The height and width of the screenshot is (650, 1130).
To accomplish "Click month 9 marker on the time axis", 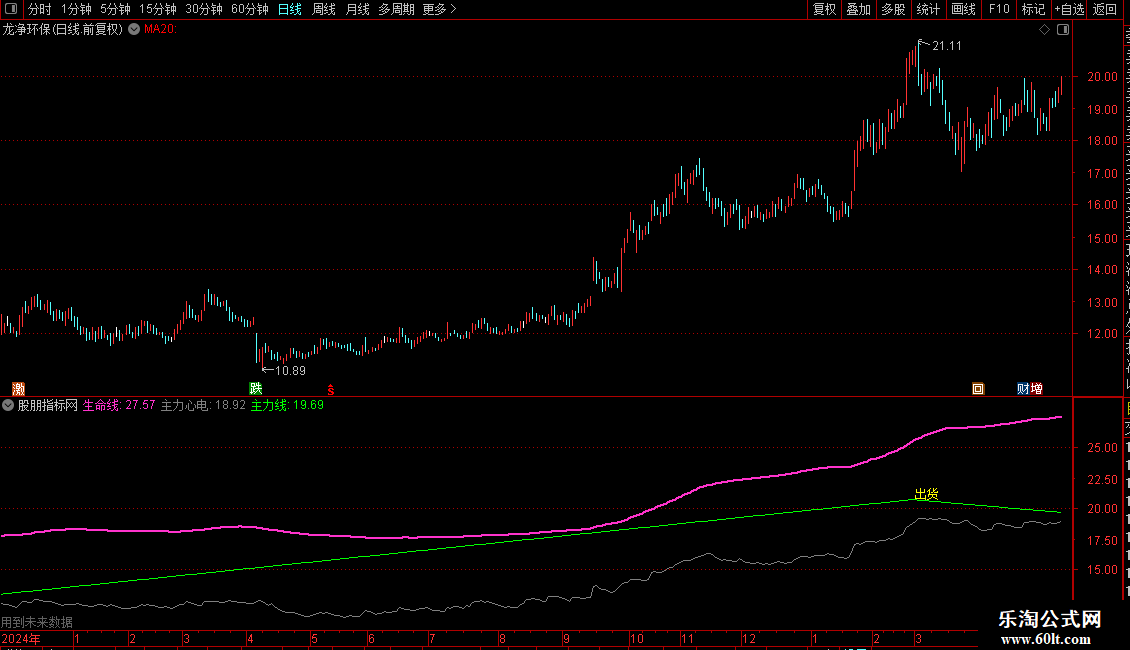I will coord(566,639).
